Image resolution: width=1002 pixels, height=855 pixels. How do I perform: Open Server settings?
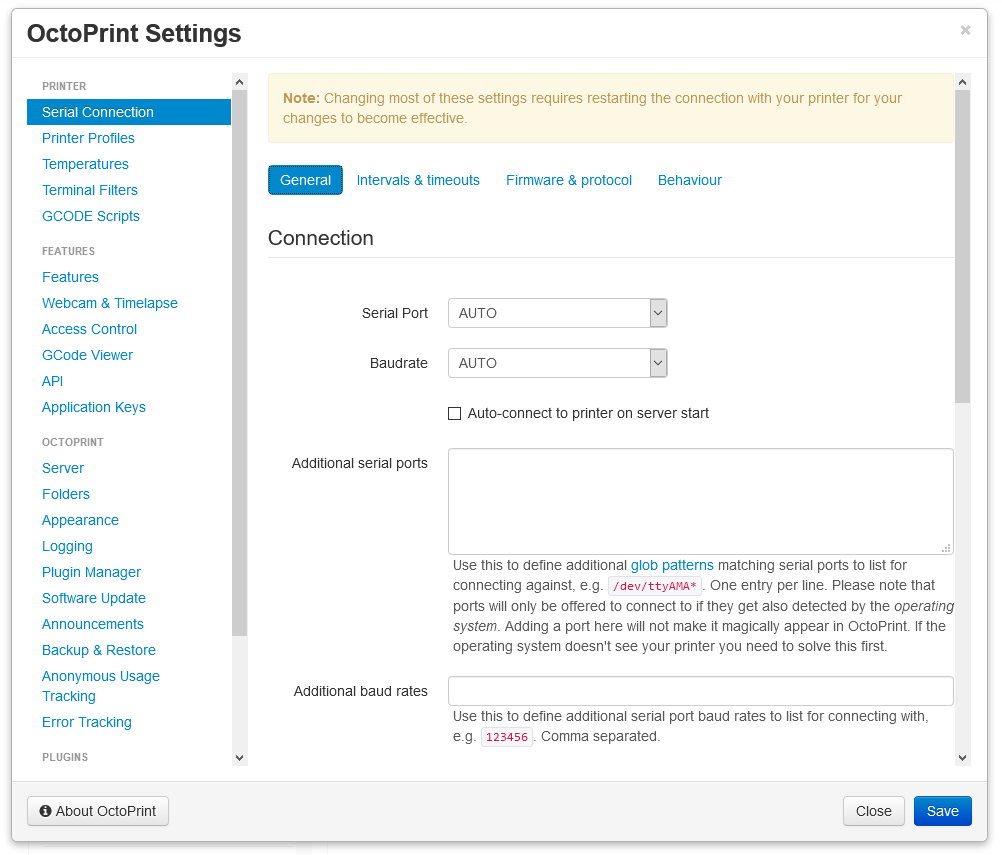coord(63,468)
